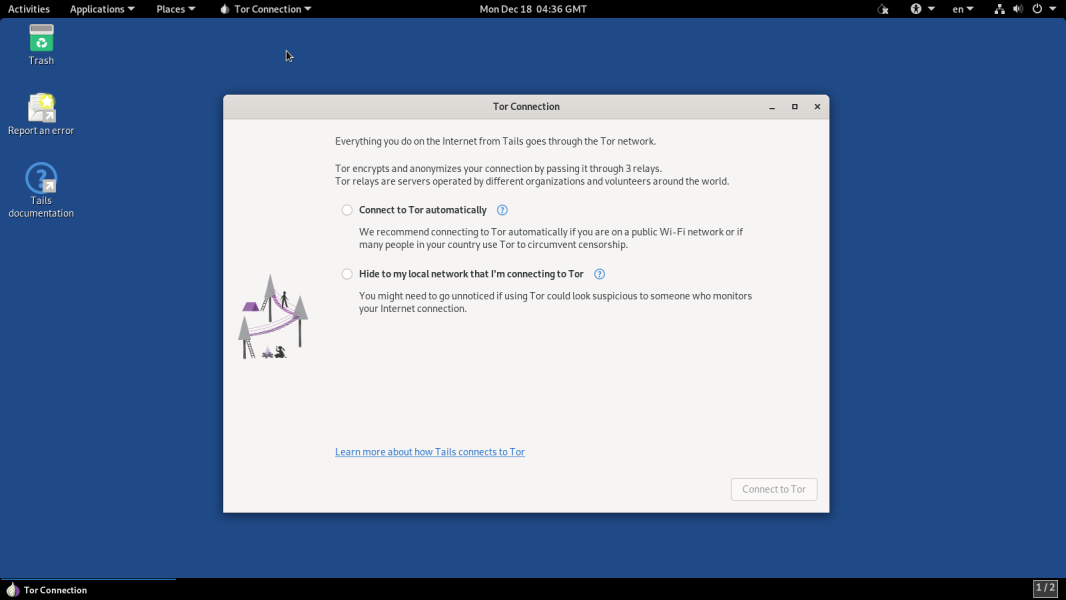This screenshot has height=600, width=1066.
Task: Open the Report an error desktop shortcut
Action: point(41,114)
